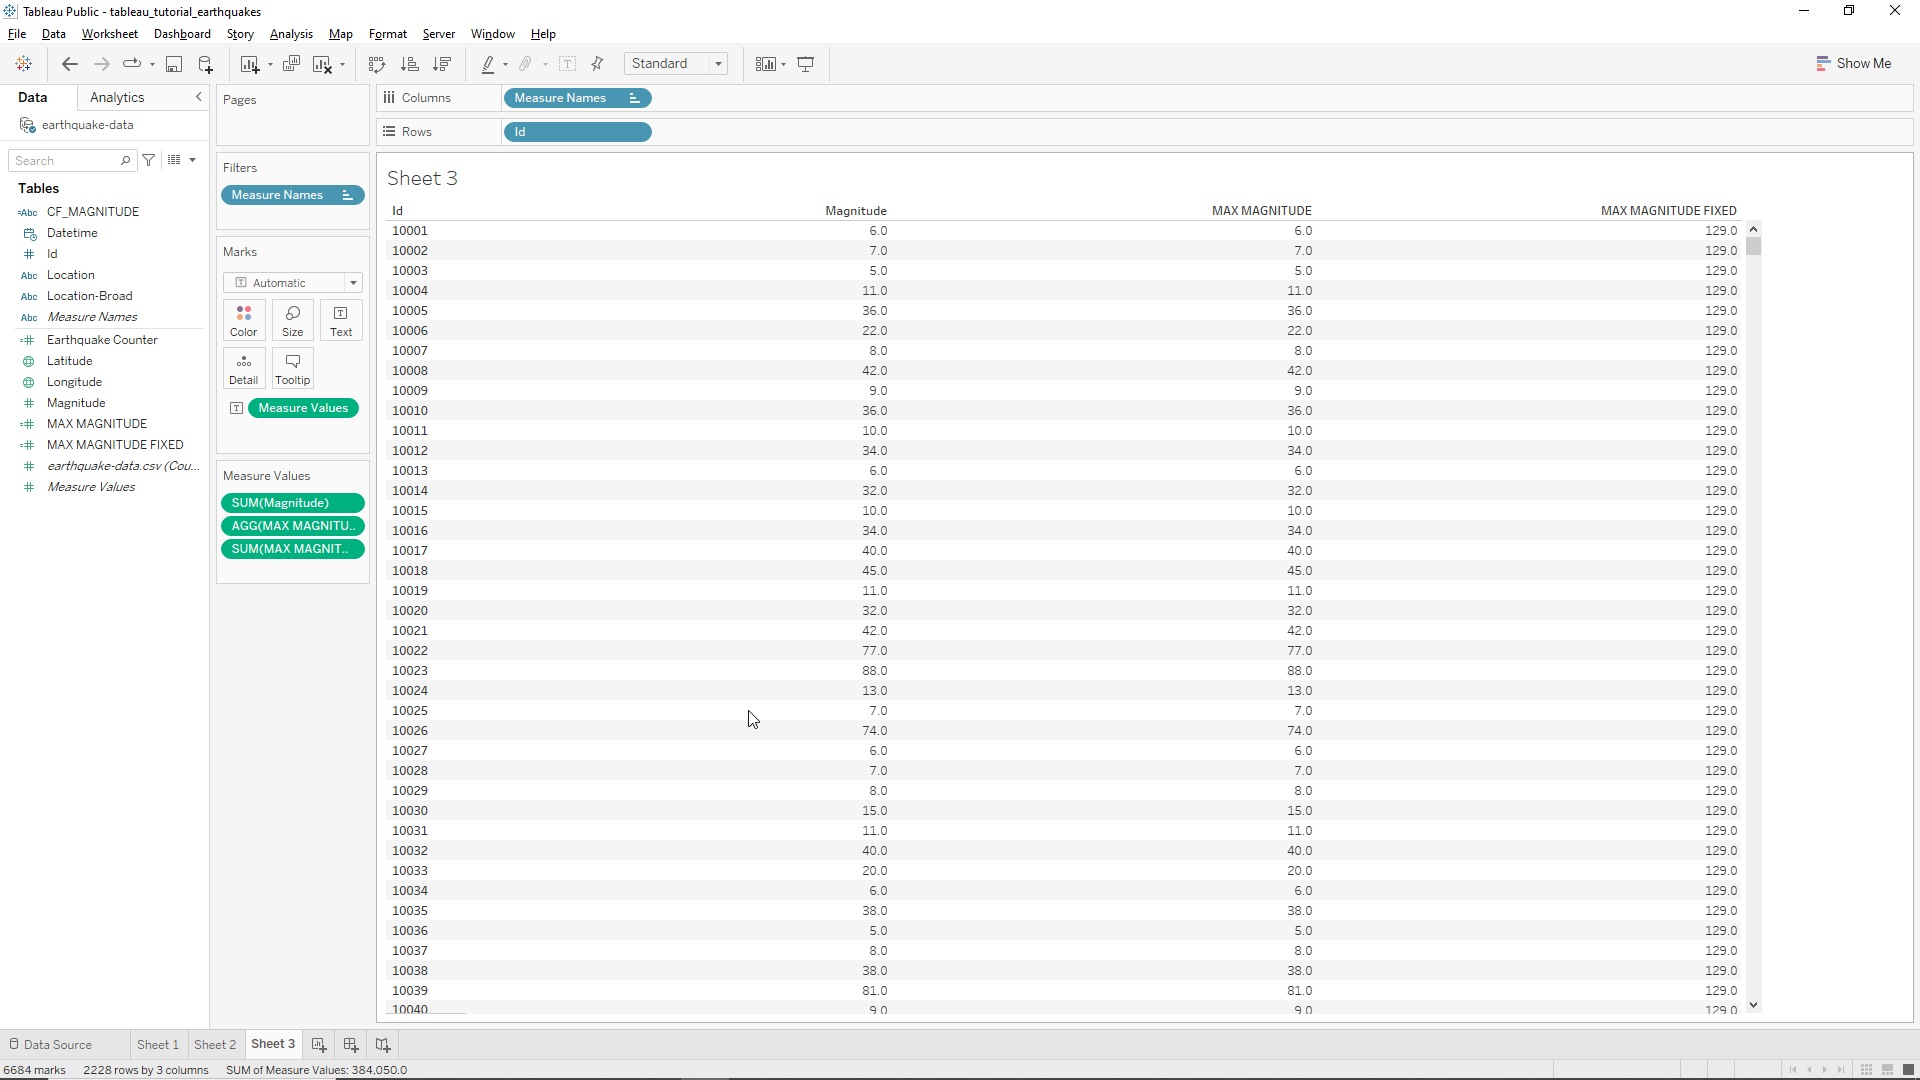Viewport: 1920px width, 1080px height.
Task: Click the earthquake-data data source
Action: coord(87,125)
